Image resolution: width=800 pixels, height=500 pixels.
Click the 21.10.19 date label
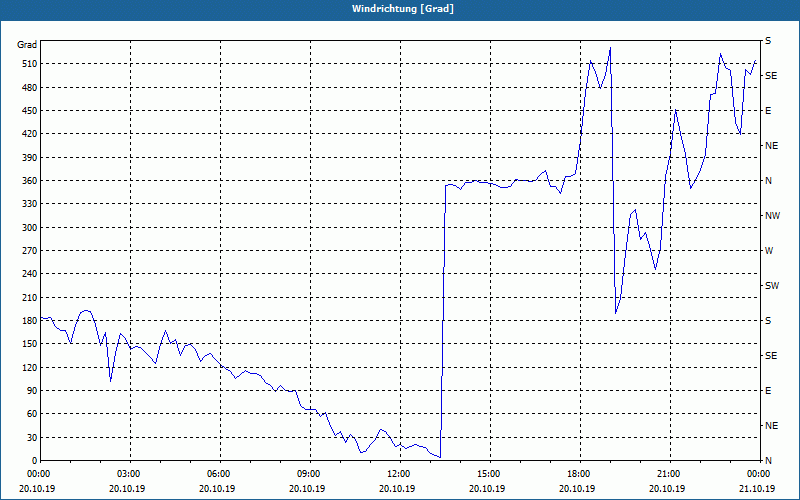(757, 489)
